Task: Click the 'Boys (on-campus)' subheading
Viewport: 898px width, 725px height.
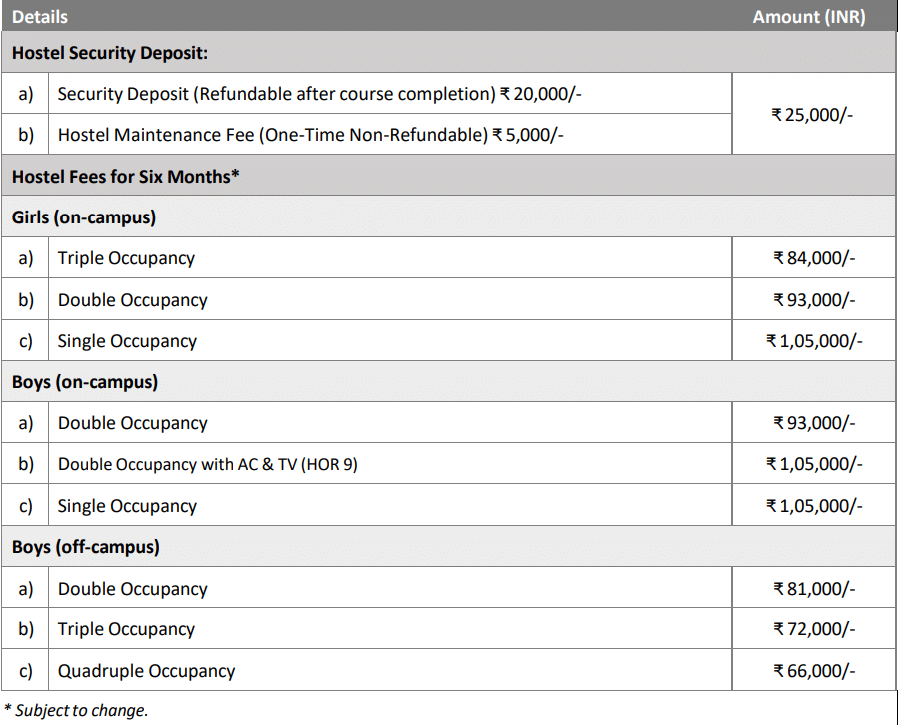Action: pos(85,382)
